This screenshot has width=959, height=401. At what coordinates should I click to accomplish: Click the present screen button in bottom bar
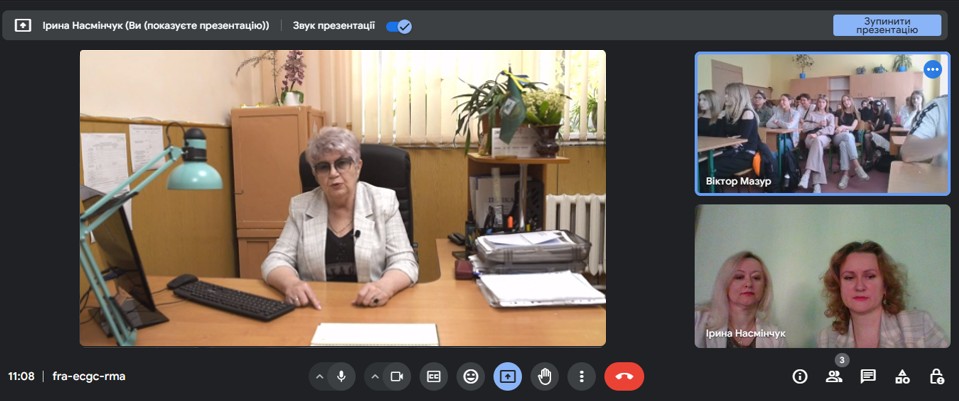tap(508, 377)
